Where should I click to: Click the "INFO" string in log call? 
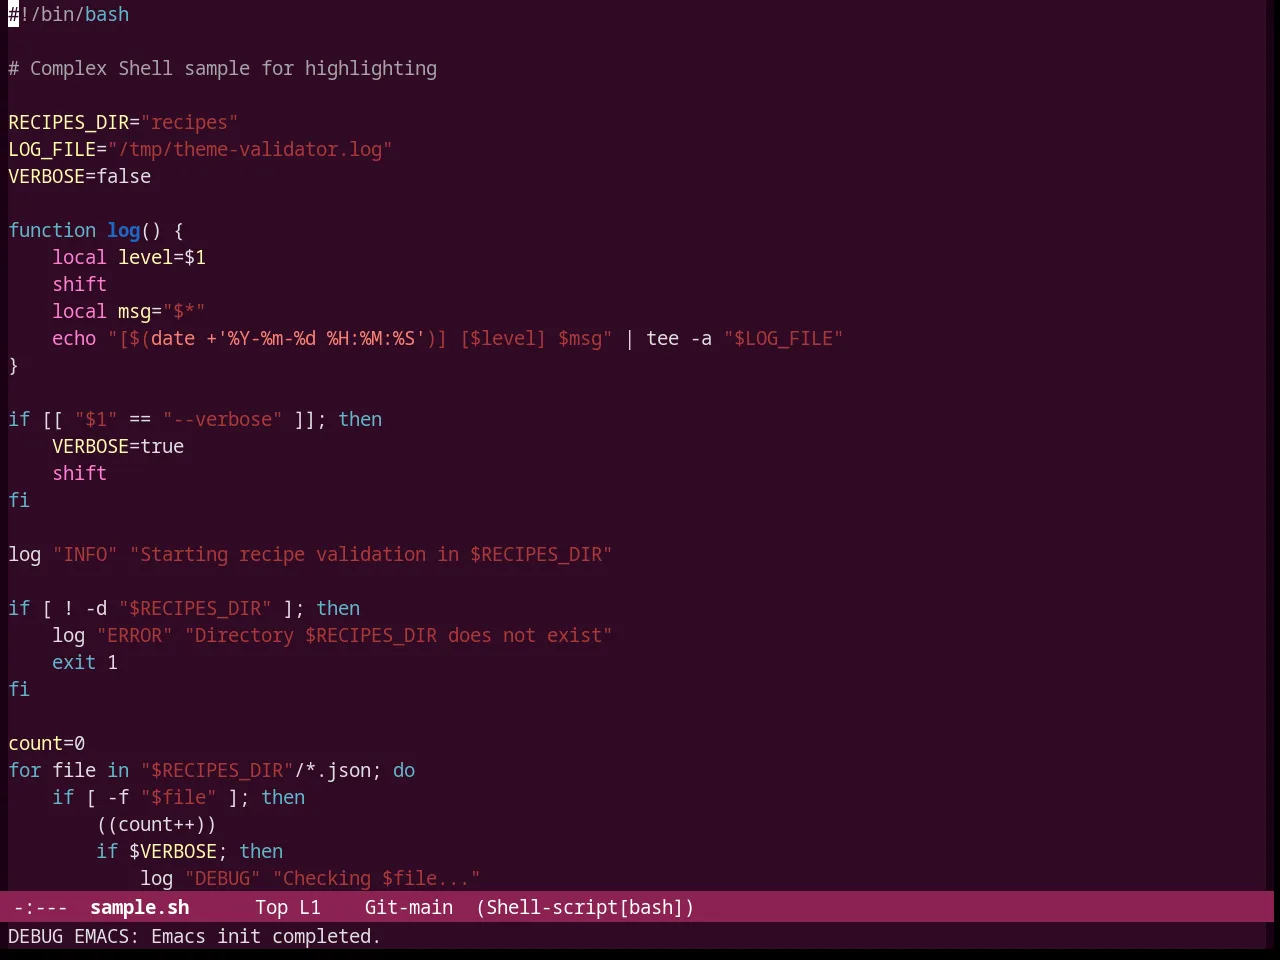click(x=85, y=554)
